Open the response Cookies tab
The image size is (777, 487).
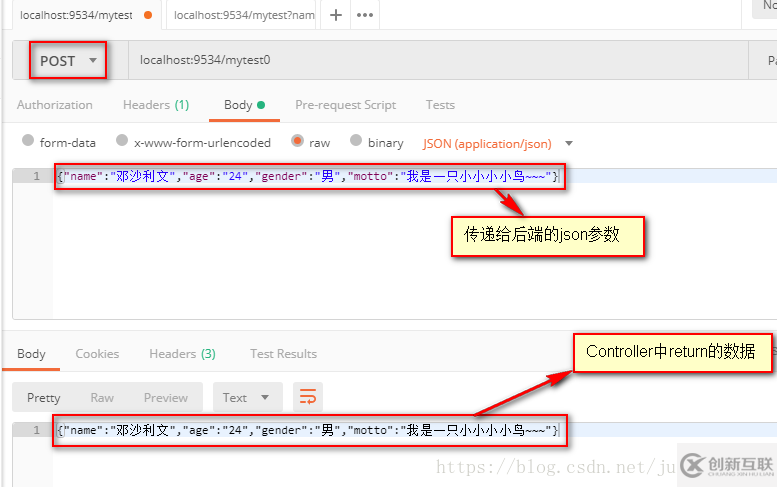[97, 354]
